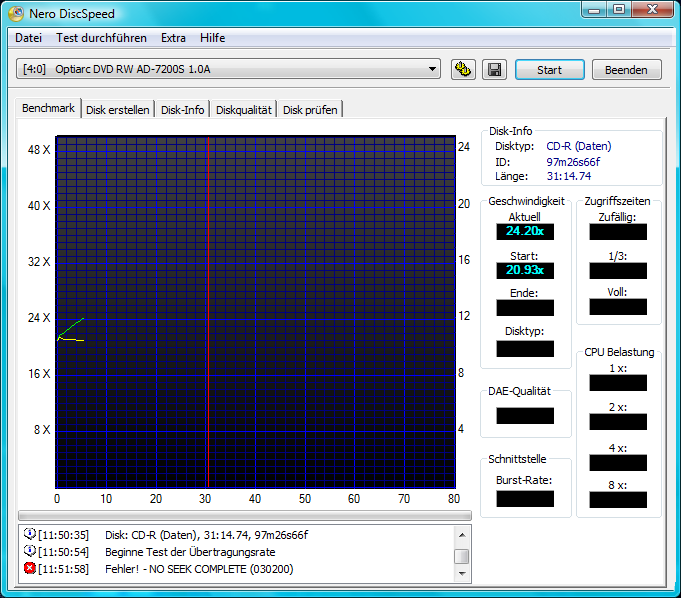Open the Extra menu

[173, 38]
